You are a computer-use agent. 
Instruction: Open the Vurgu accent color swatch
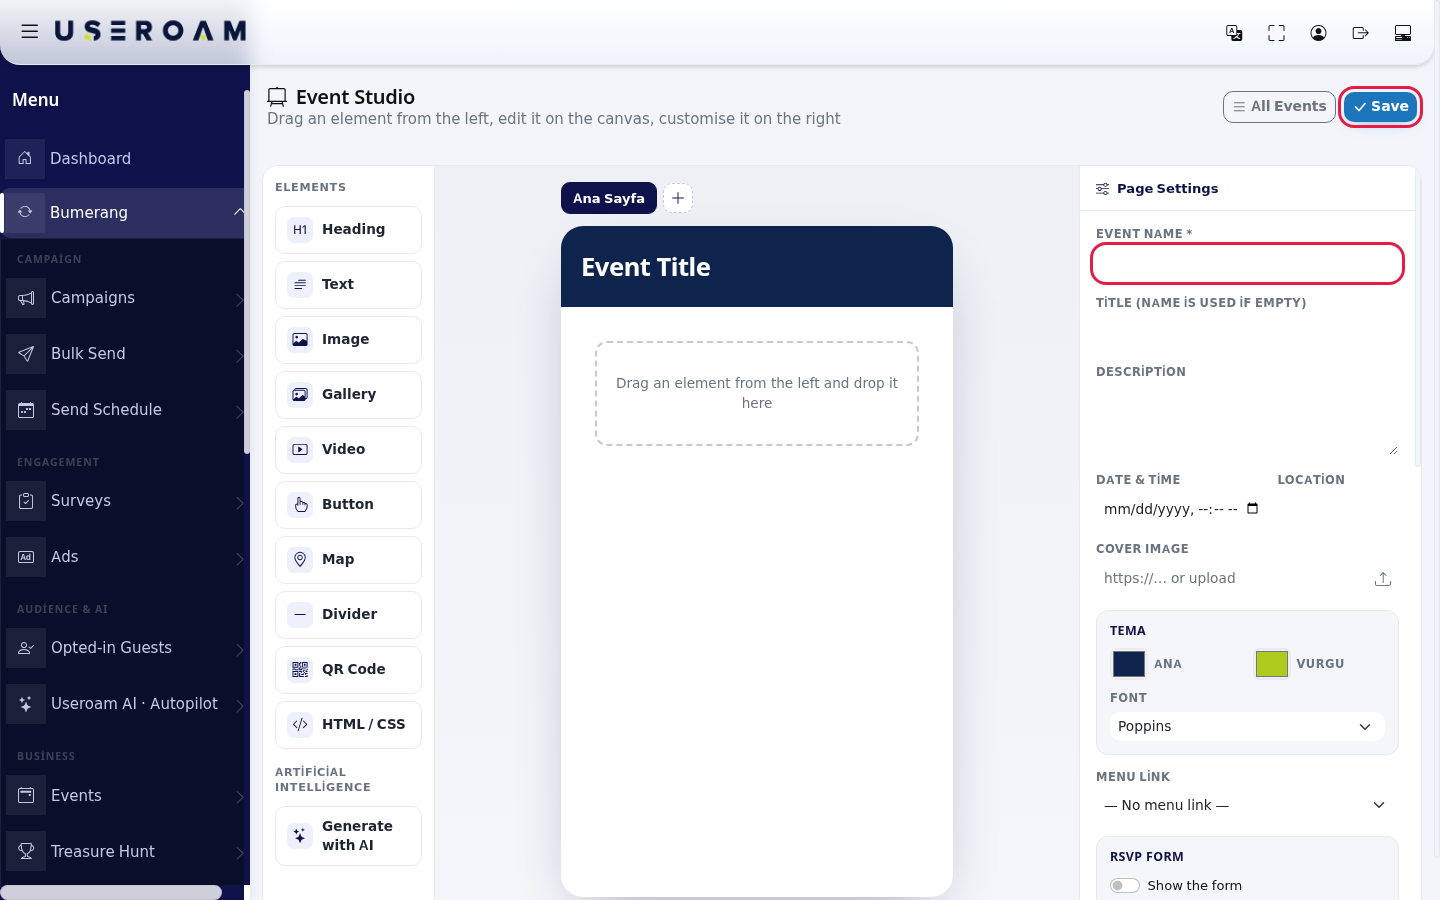1272,664
